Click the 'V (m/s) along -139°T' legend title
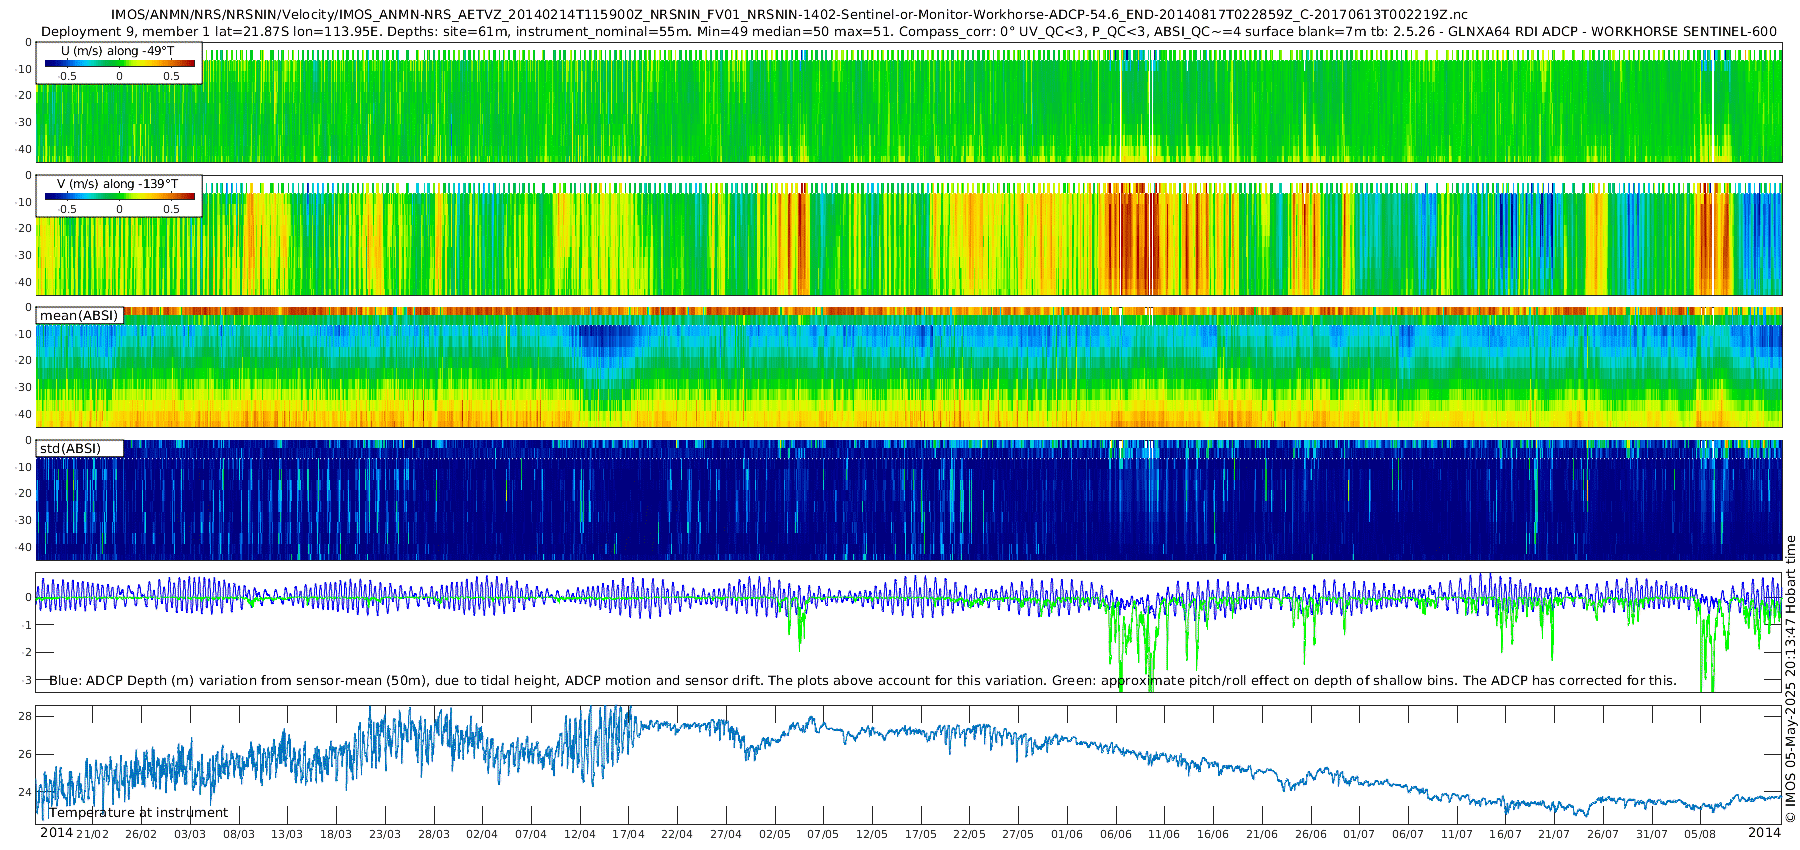 tap(117, 184)
